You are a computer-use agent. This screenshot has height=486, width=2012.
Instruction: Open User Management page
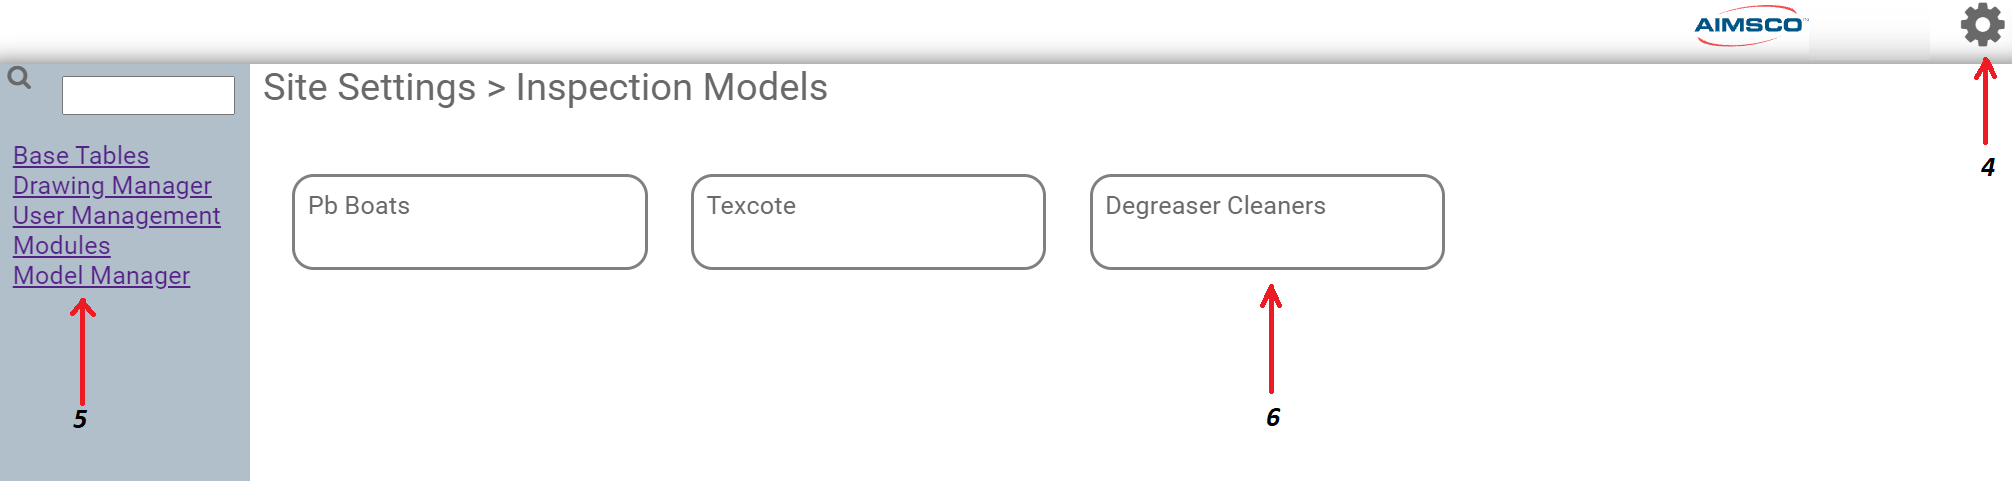coord(116,216)
